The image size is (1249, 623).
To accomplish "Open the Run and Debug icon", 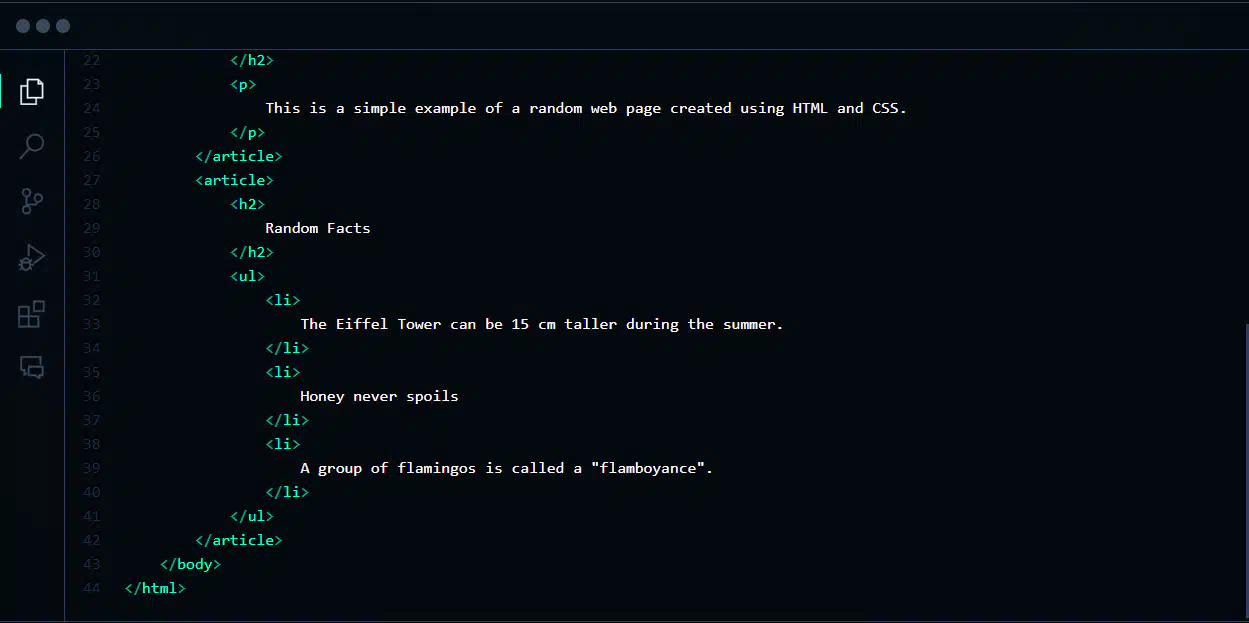I will tap(32, 258).
